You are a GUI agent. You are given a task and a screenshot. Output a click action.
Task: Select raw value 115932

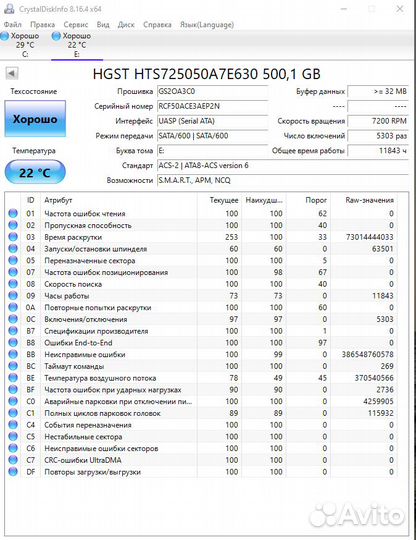point(381,413)
